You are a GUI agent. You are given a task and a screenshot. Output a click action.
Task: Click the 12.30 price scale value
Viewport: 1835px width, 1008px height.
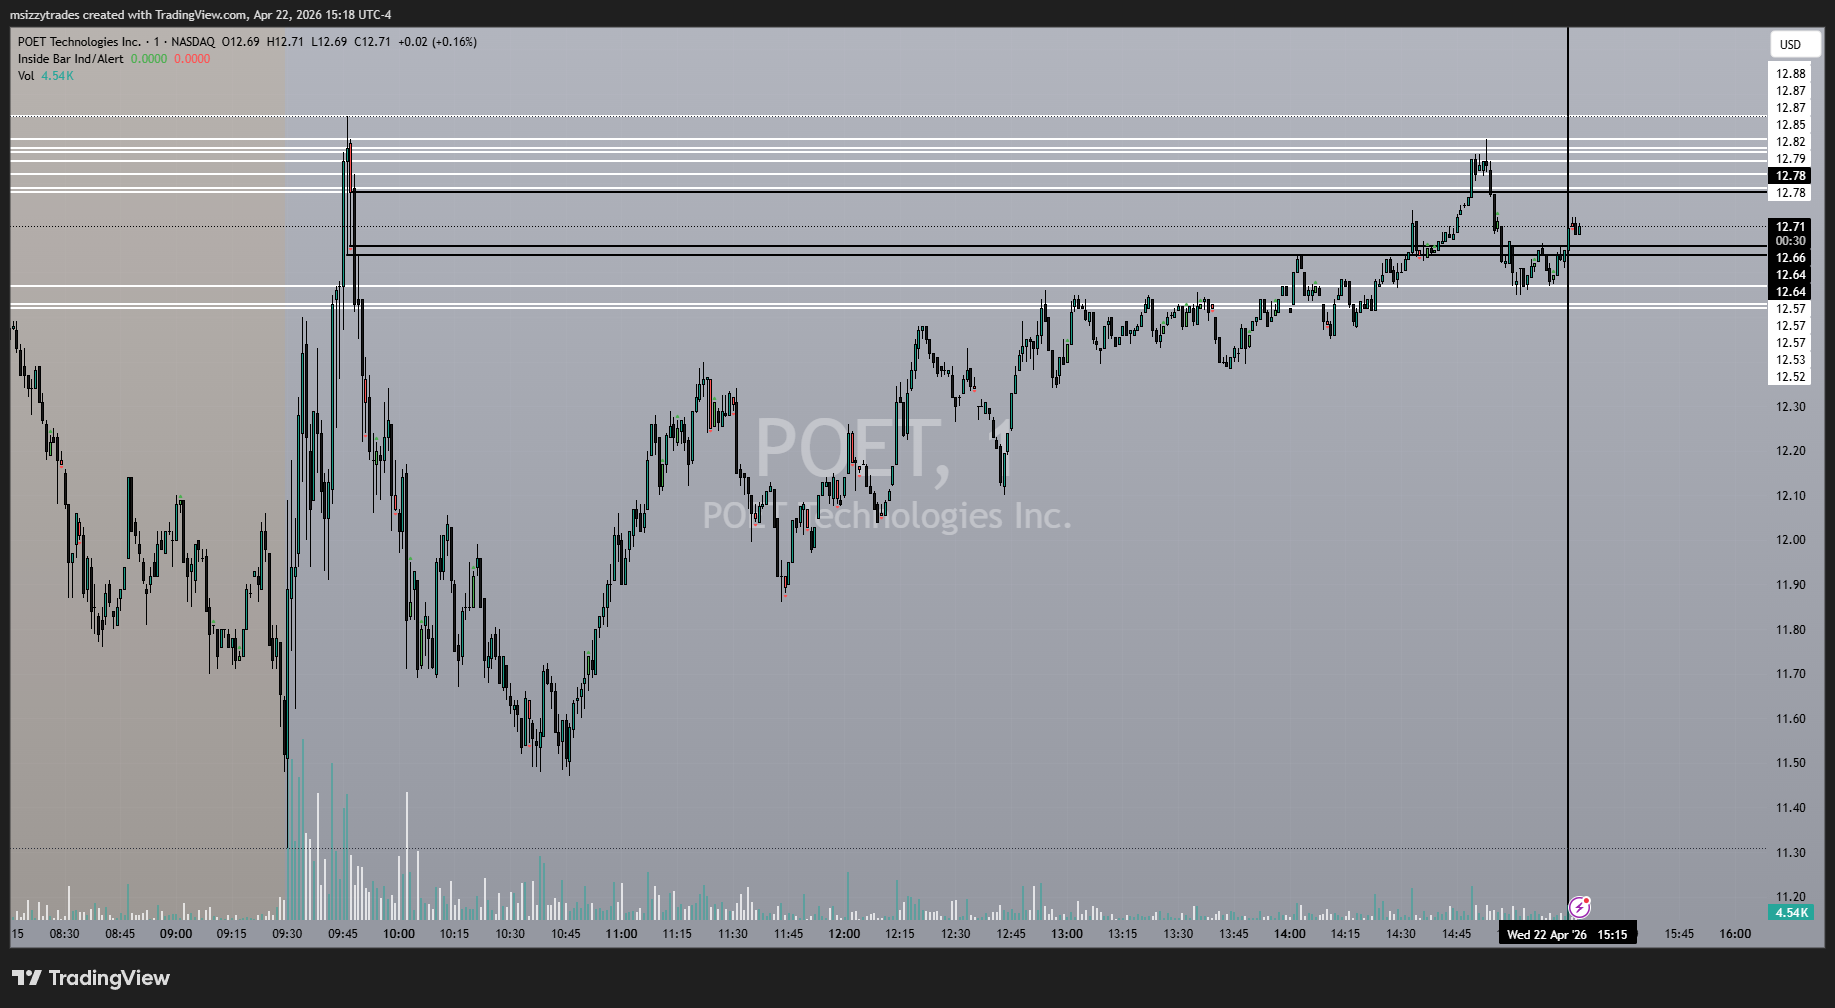coord(1790,407)
